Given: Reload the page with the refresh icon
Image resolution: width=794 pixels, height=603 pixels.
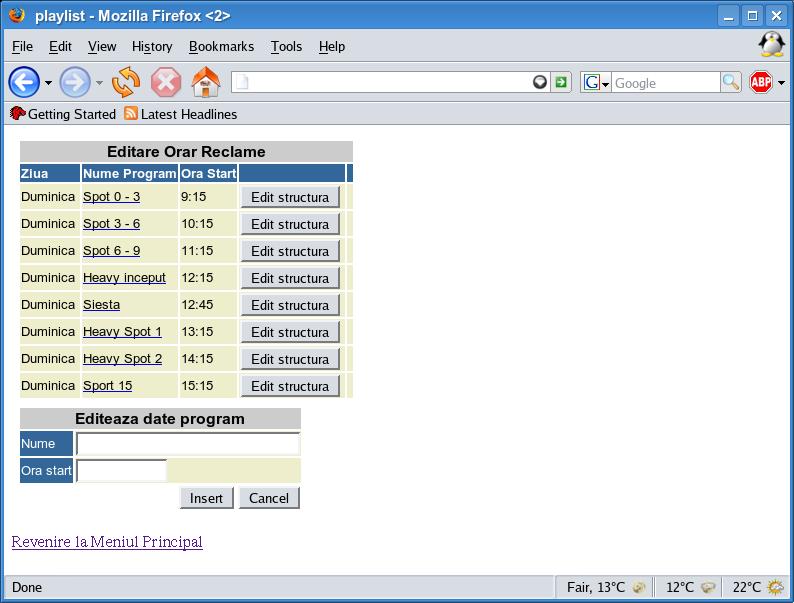Looking at the screenshot, I should [x=126, y=82].
